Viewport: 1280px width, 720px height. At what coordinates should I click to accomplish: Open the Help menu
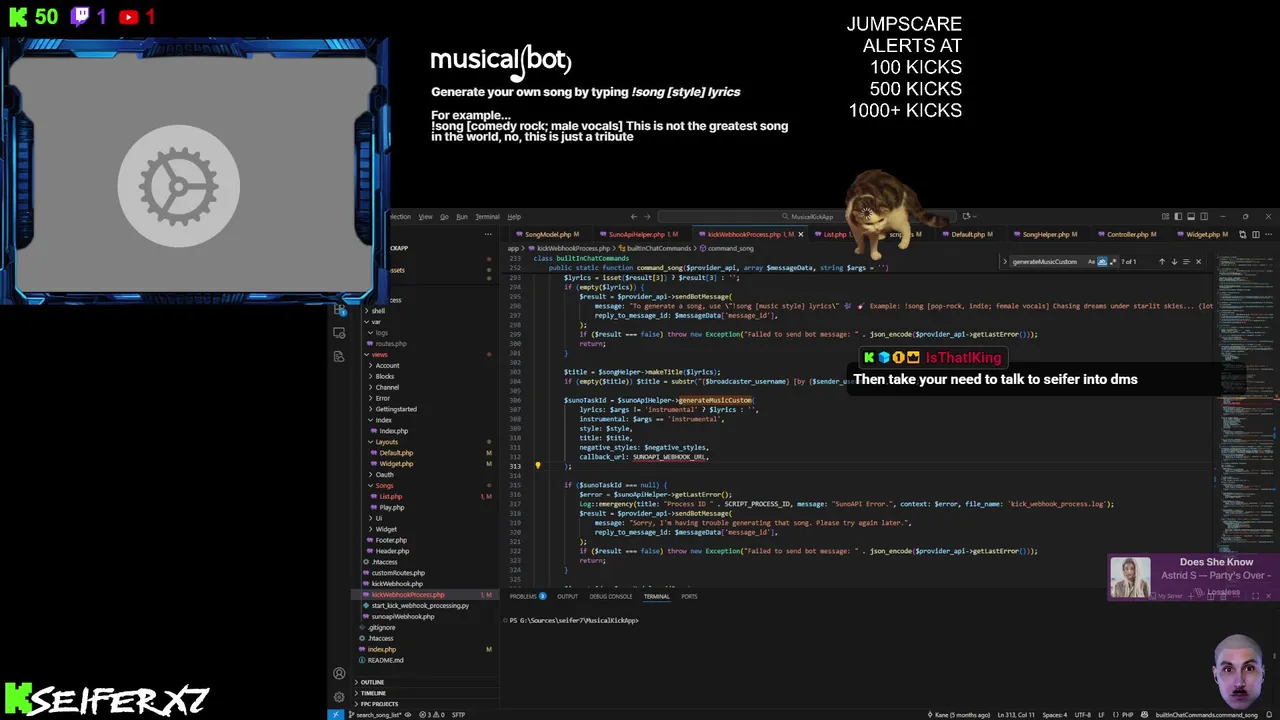click(x=514, y=216)
